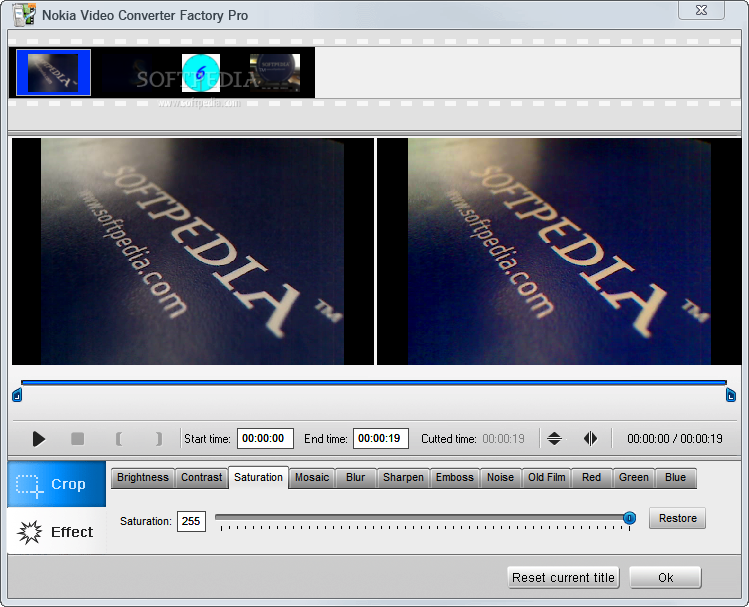Click the blue timeline progress bar
The image size is (749, 607).
[x=374, y=383]
